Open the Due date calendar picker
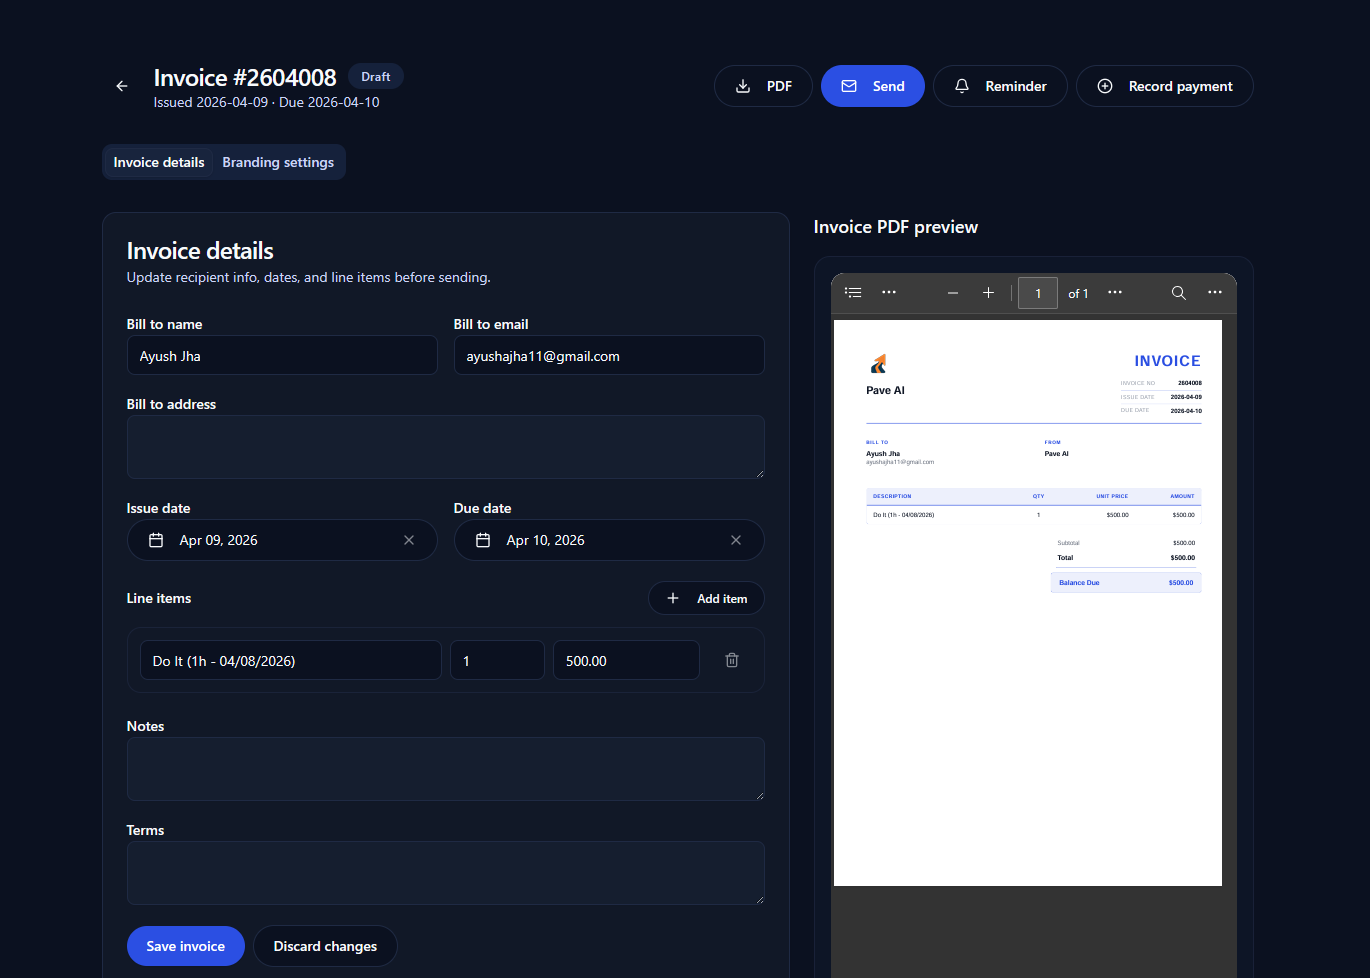 click(609, 540)
